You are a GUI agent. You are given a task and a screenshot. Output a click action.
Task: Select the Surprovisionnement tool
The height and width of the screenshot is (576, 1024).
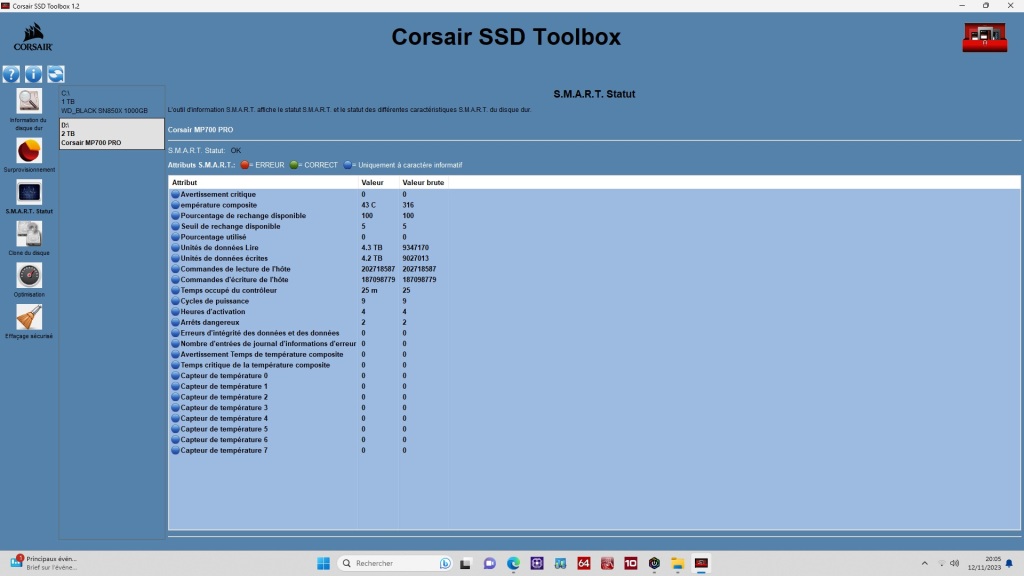point(29,150)
